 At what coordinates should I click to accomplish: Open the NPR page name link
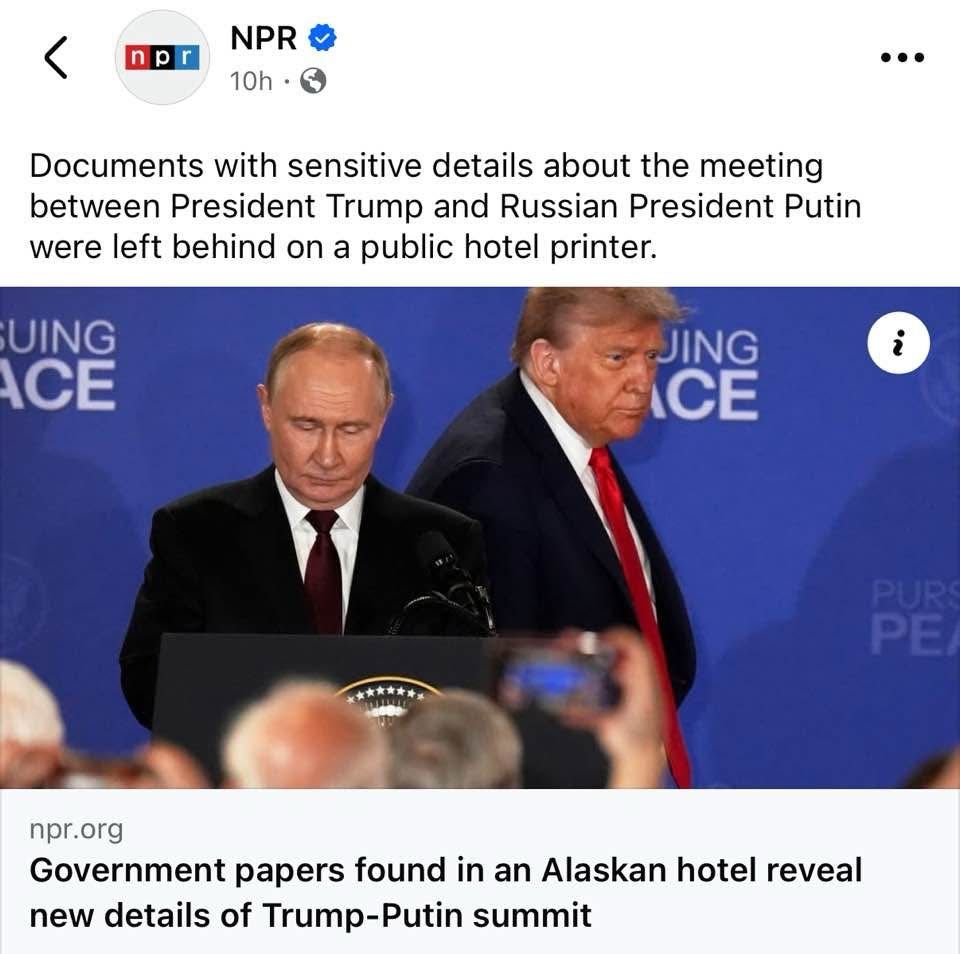(x=264, y=38)
